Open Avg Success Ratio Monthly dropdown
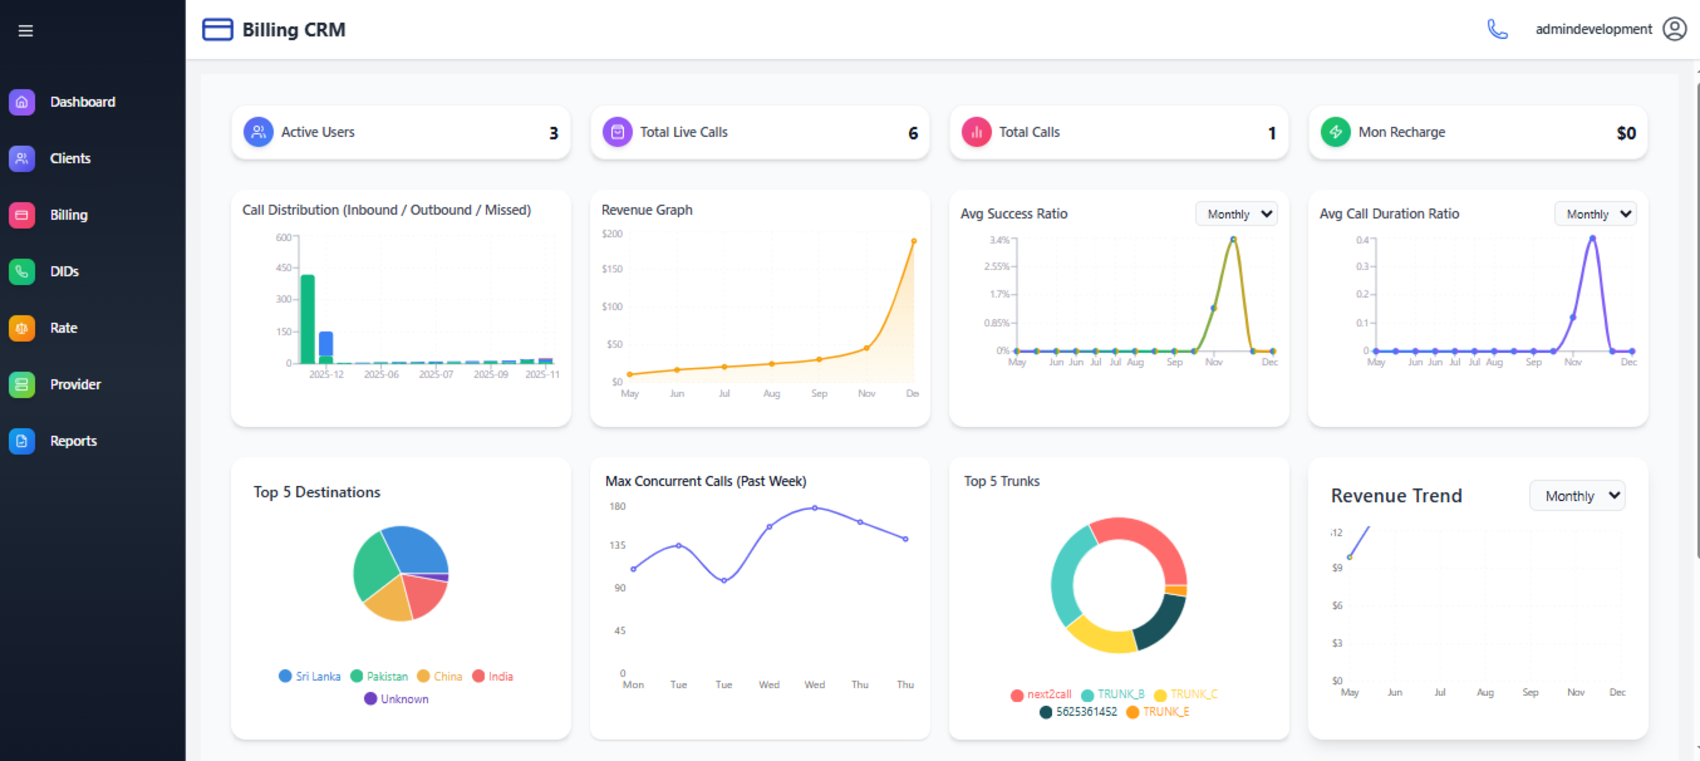The height and width of the screenshot is (761, 1700). [x=1237, y=214]
